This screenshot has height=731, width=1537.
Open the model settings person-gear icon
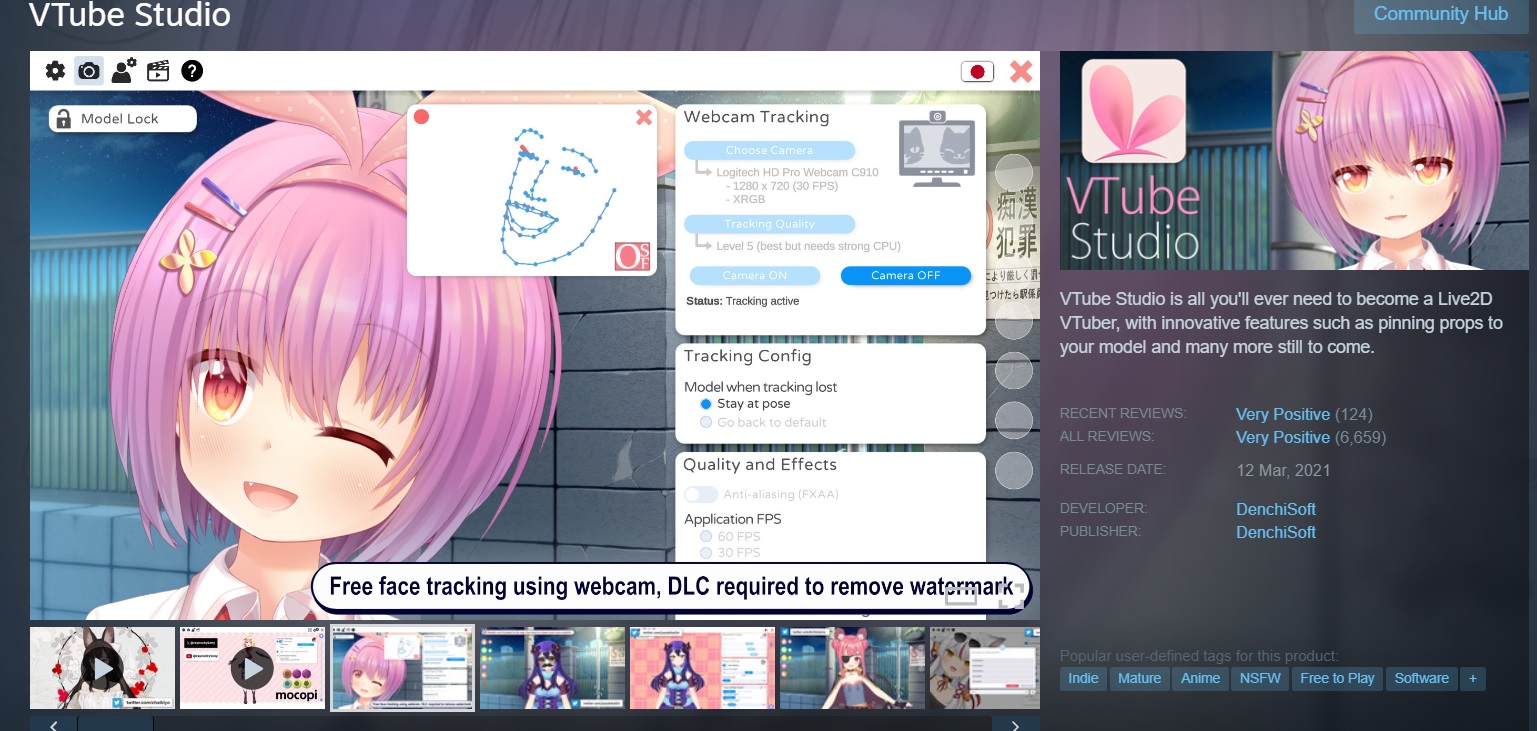click(124, 71)
